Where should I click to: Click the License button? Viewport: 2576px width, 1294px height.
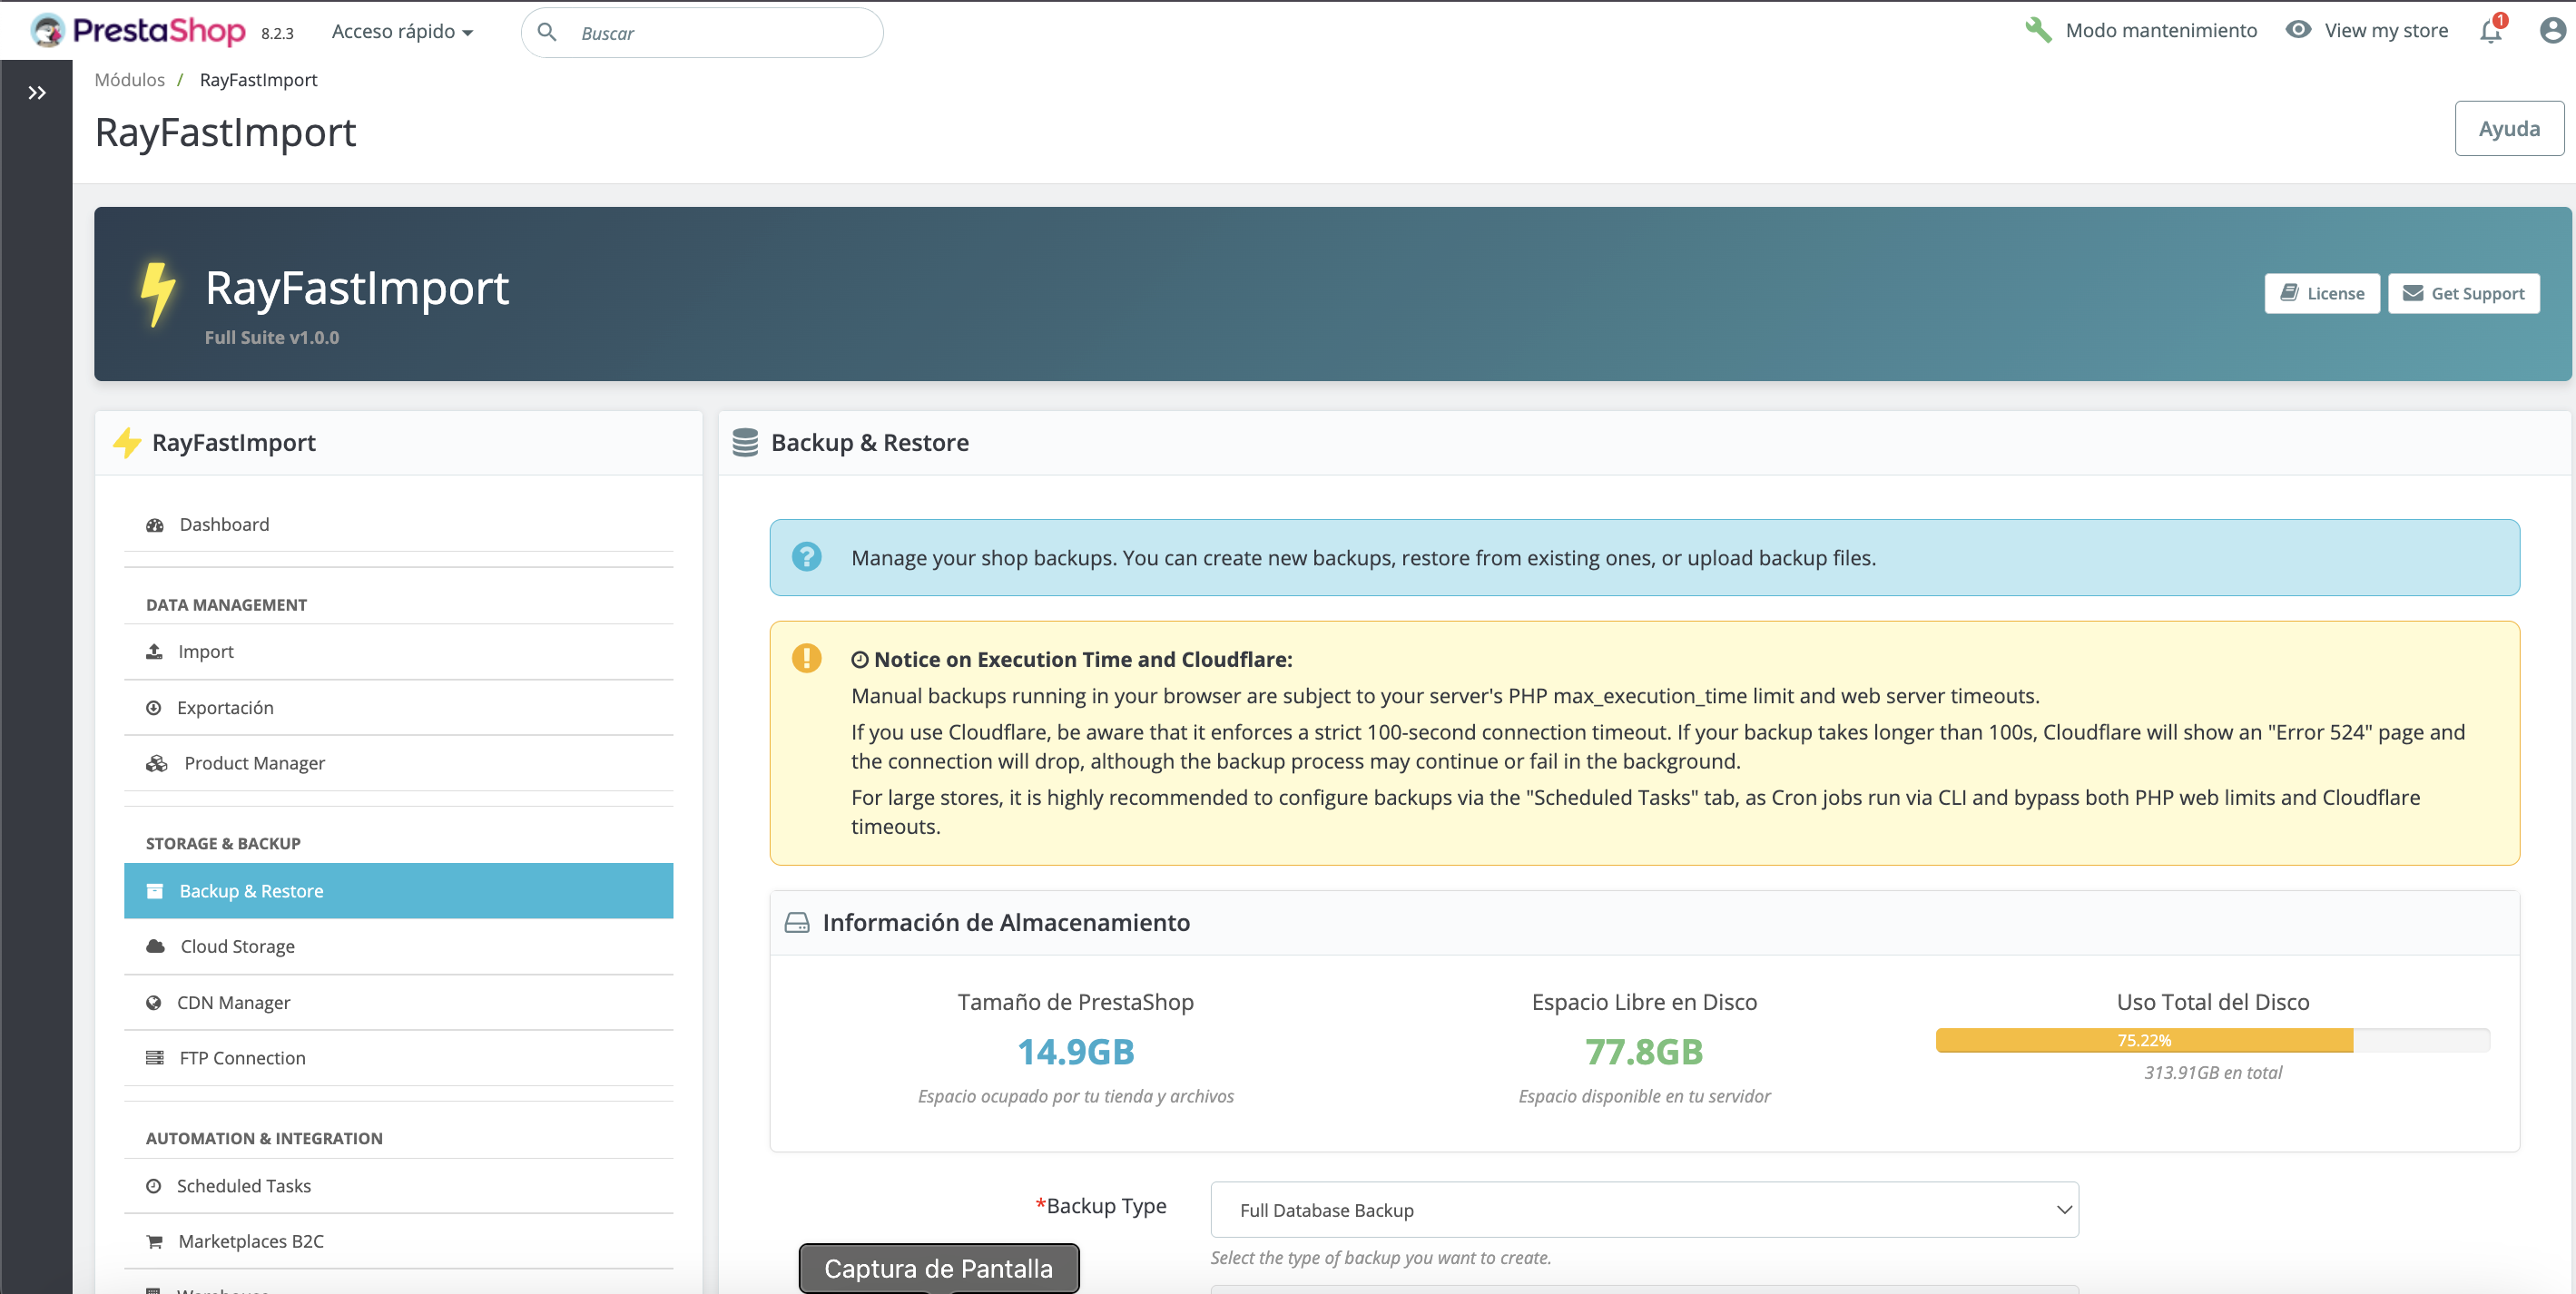pyautogui.click(x=2321, y=293)
